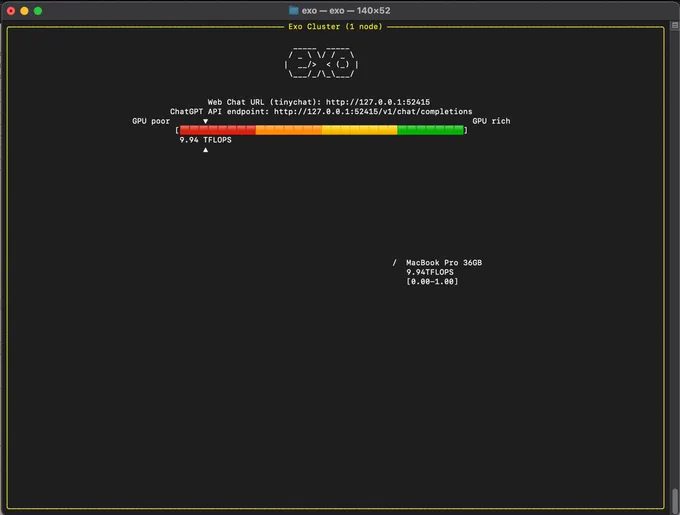
Task: Click the terminal scrollbar thumb at bottom right
Action: pos(675,499)
